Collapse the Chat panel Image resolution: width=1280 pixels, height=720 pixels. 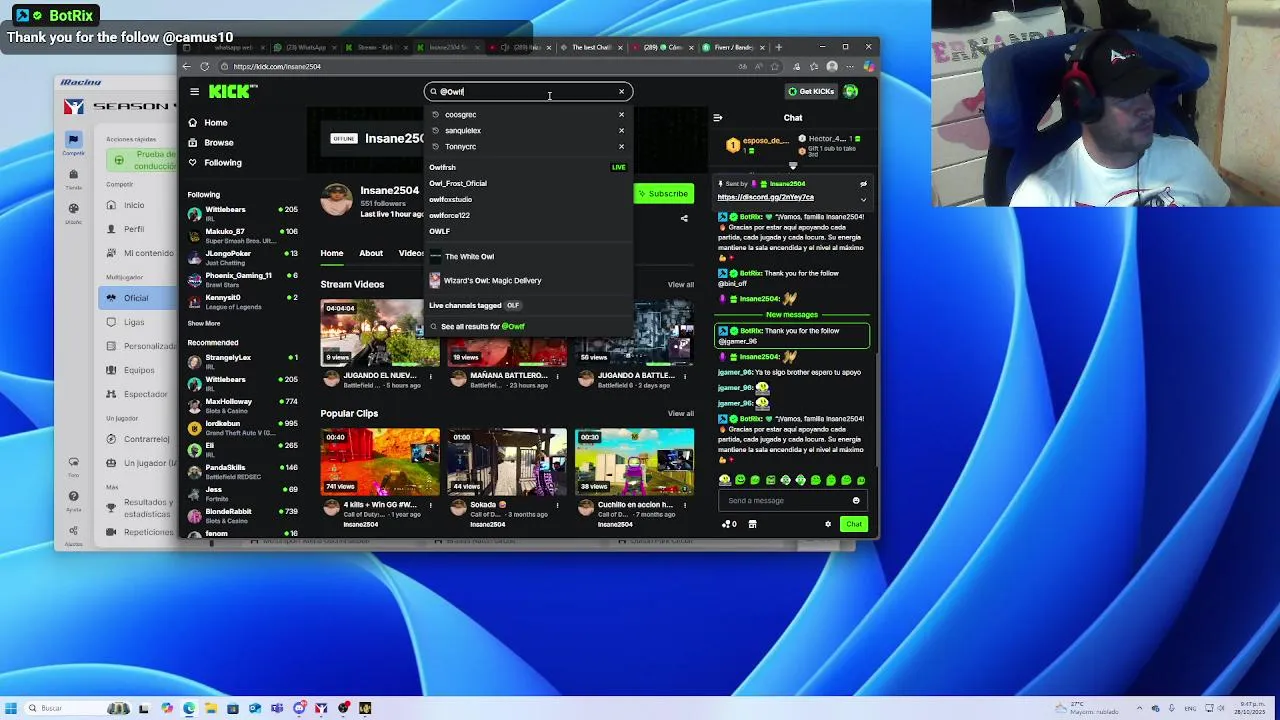[717, 118]
